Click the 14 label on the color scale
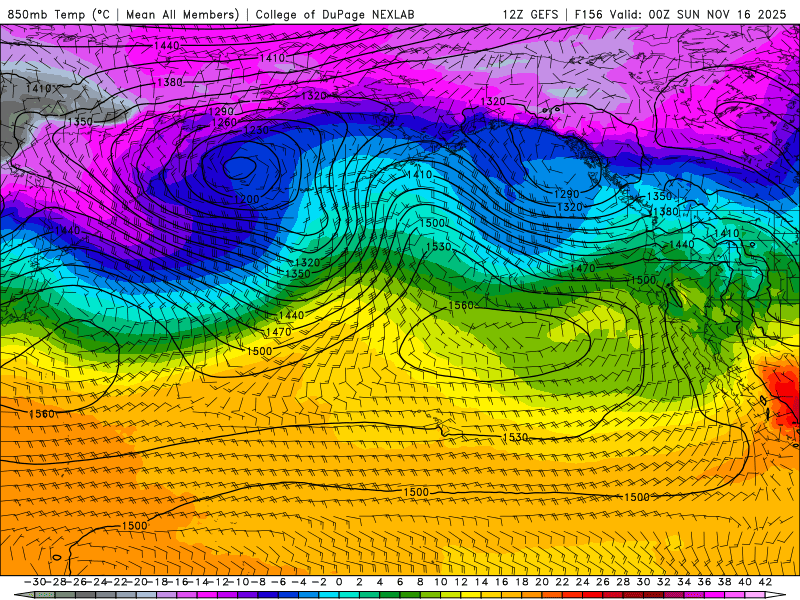 pyautogui.click(x=481, y=582)
